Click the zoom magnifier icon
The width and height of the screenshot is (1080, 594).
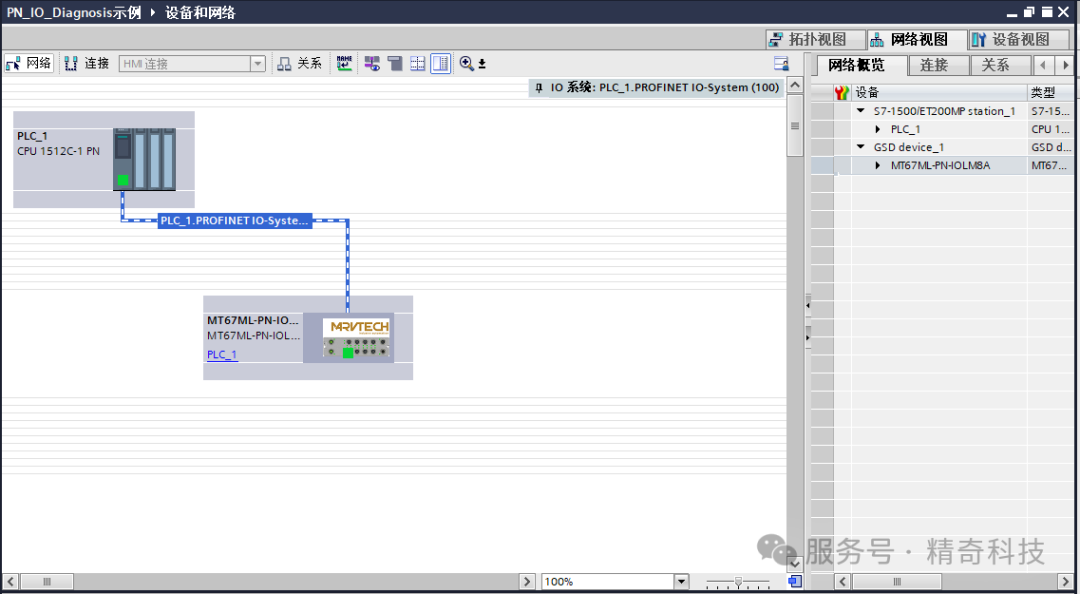pyautogui.click(x=466, y=63)
